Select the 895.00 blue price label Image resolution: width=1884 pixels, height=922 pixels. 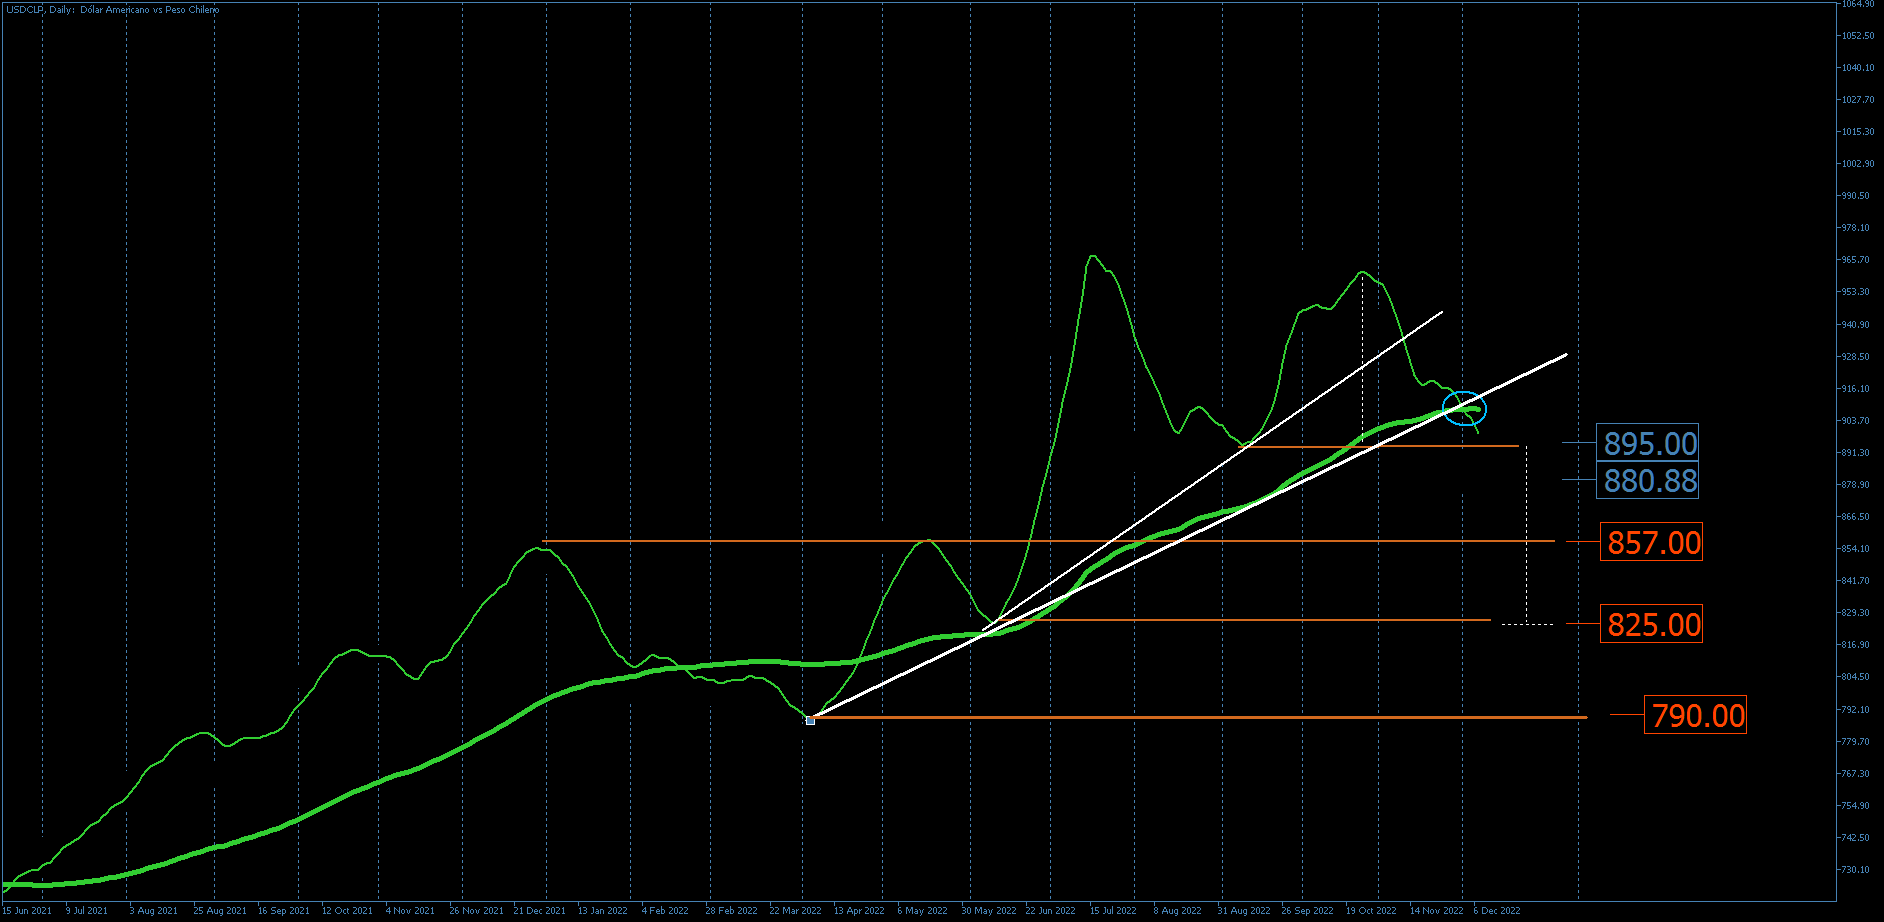coord(1650,443)
